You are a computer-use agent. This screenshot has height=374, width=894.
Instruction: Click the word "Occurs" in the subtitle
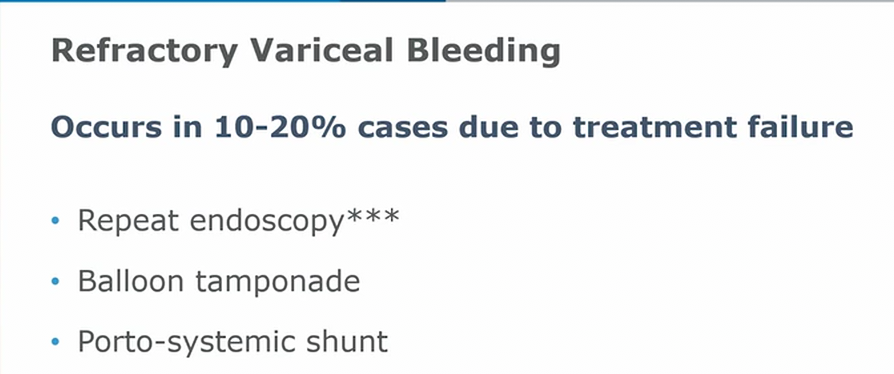105,128
